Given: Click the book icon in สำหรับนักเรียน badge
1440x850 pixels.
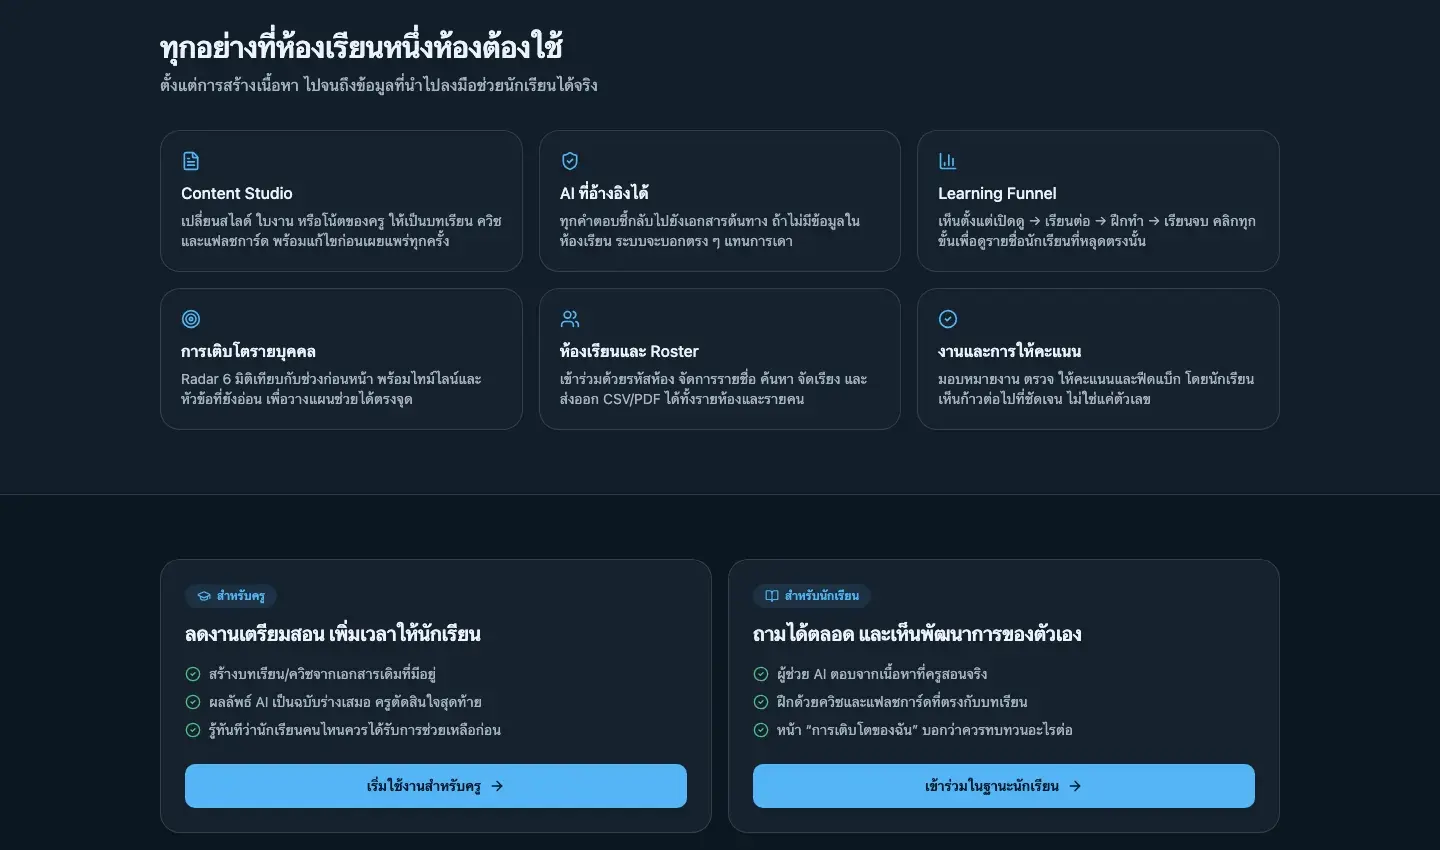Looking at the screenshot, I should [772, 596].
